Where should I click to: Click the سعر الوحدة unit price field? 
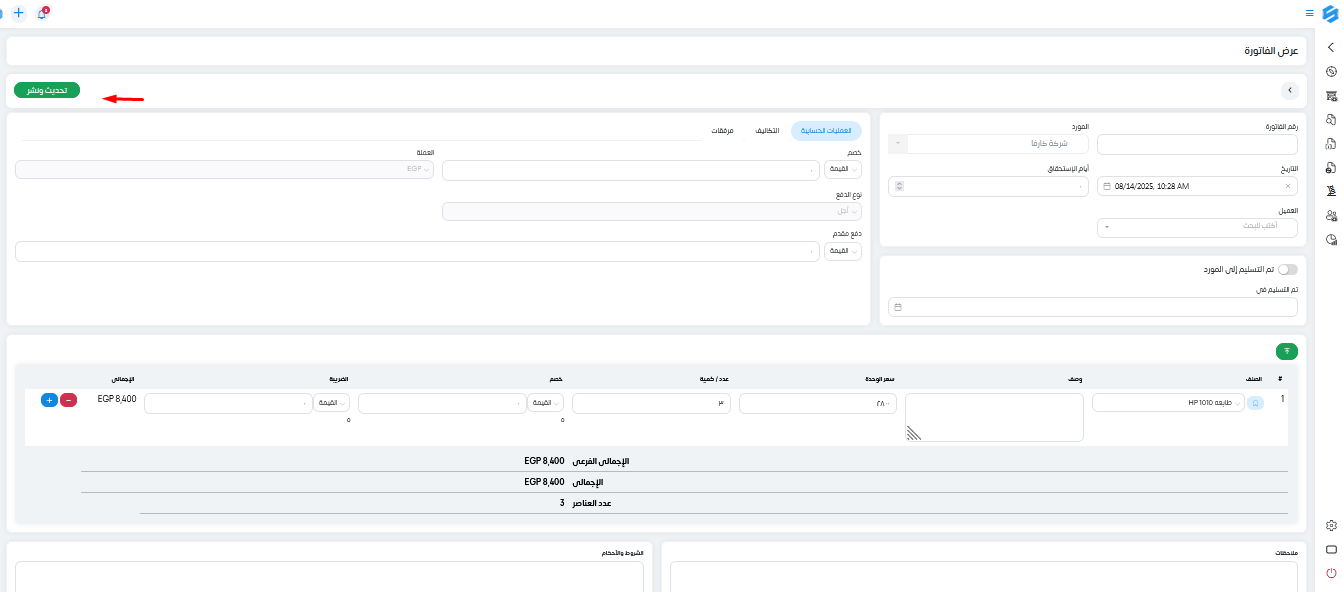pyautogui.click(x=818, y=403)
